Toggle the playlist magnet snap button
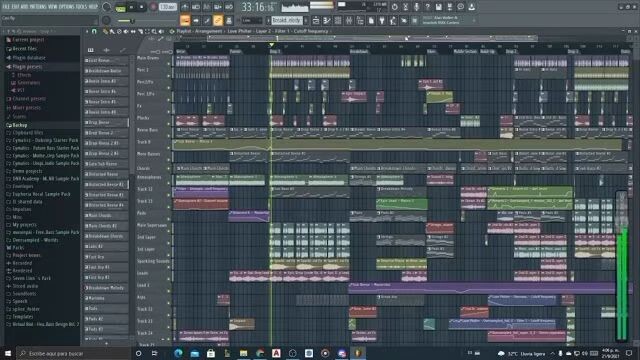Viewport: 640px width, 360px height. point(94,31)
